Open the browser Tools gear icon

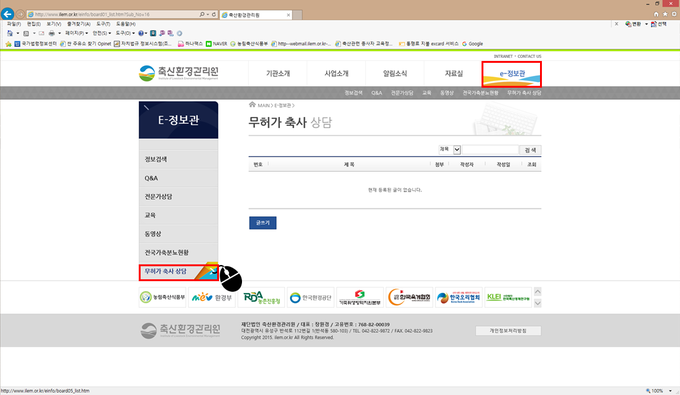tap(673, 14)
